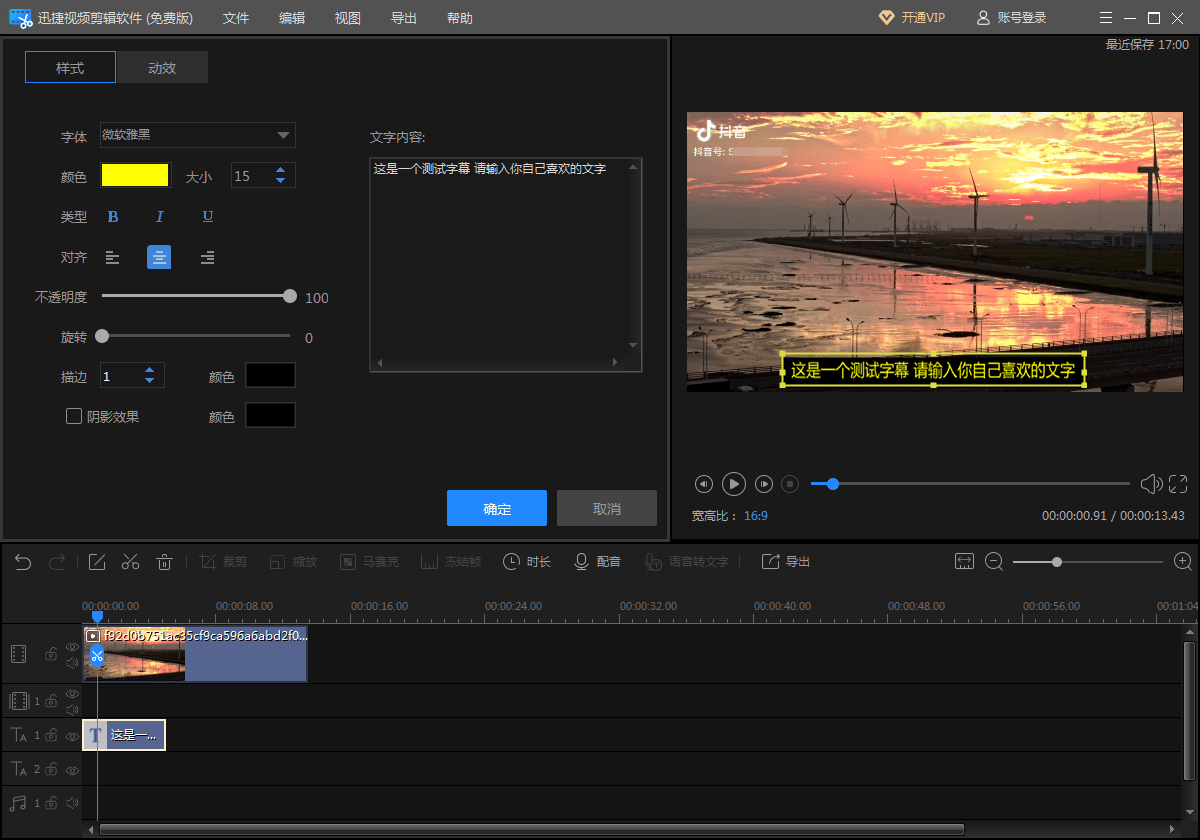This screenshot has width=1200, height=840.
Task: Select the 裁剪 crop tool
Action: point(223,562)
